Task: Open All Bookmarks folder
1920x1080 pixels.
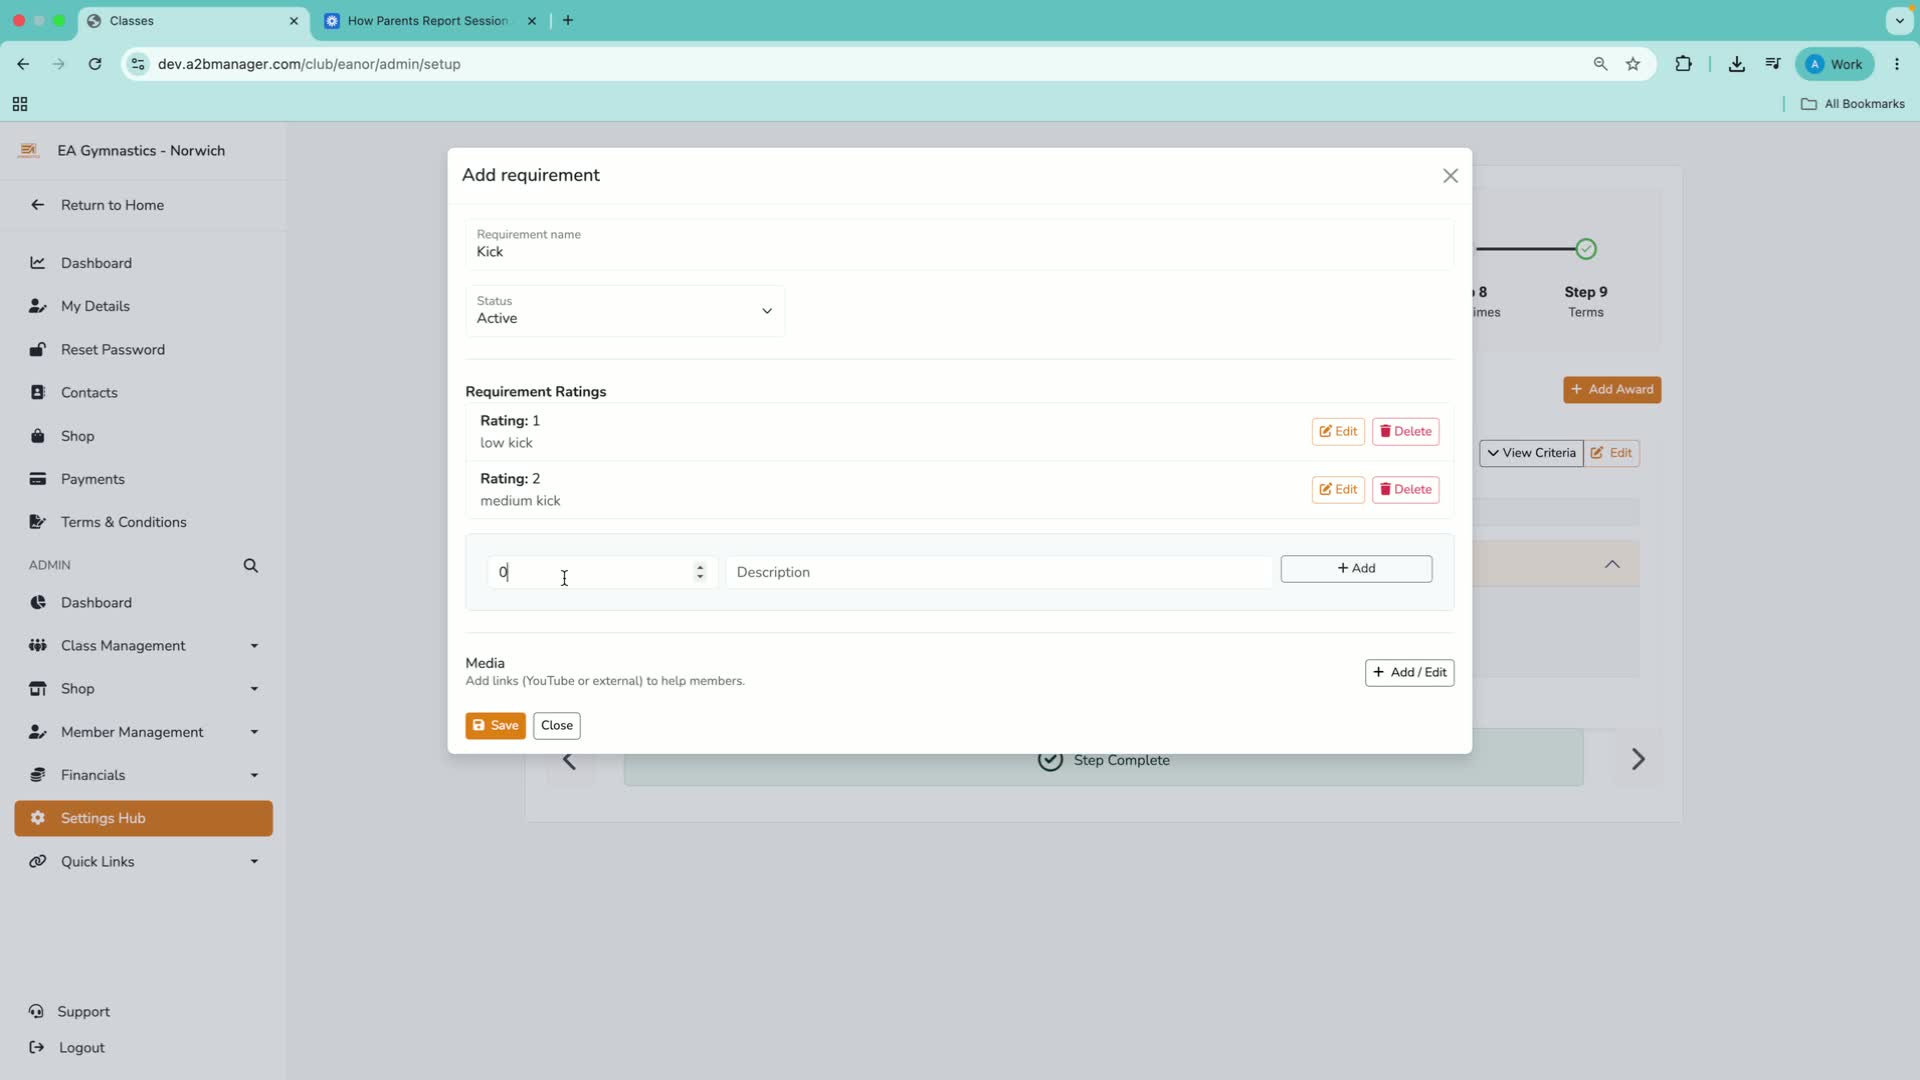Action: [x=1853, y=104]
